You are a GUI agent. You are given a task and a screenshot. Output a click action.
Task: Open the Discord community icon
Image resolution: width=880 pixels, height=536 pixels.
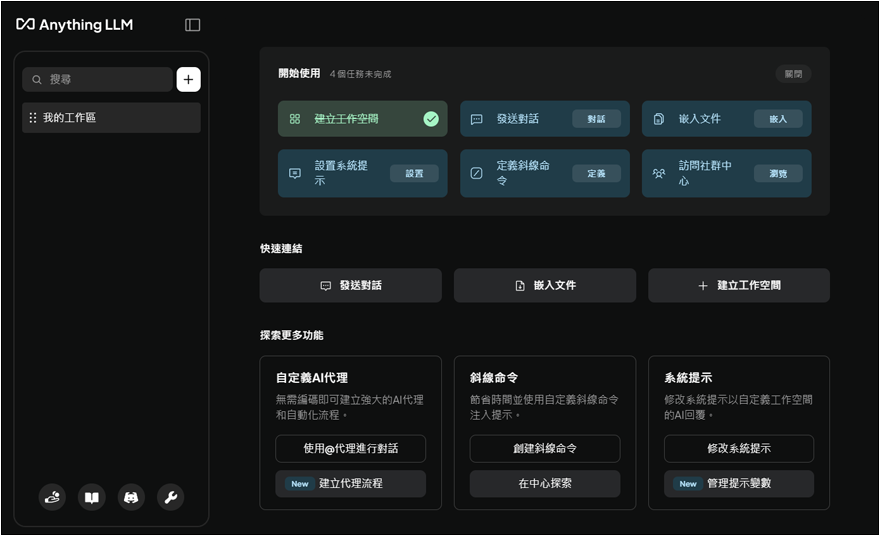pyautogui.click(x=131, y=497)
